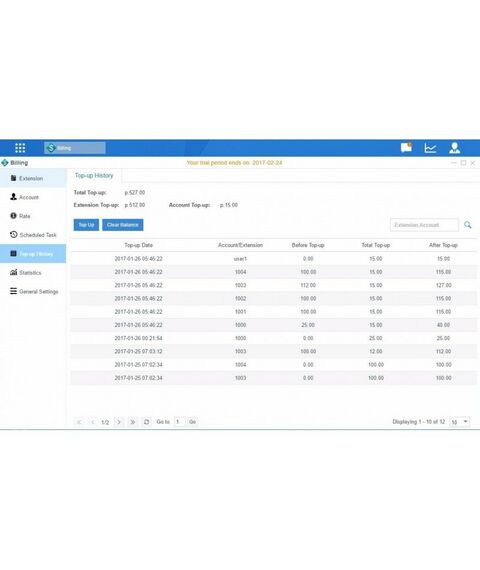This screenshot has height=570, width=480.
Task: Jump to the last page
Action: point(132,422)
